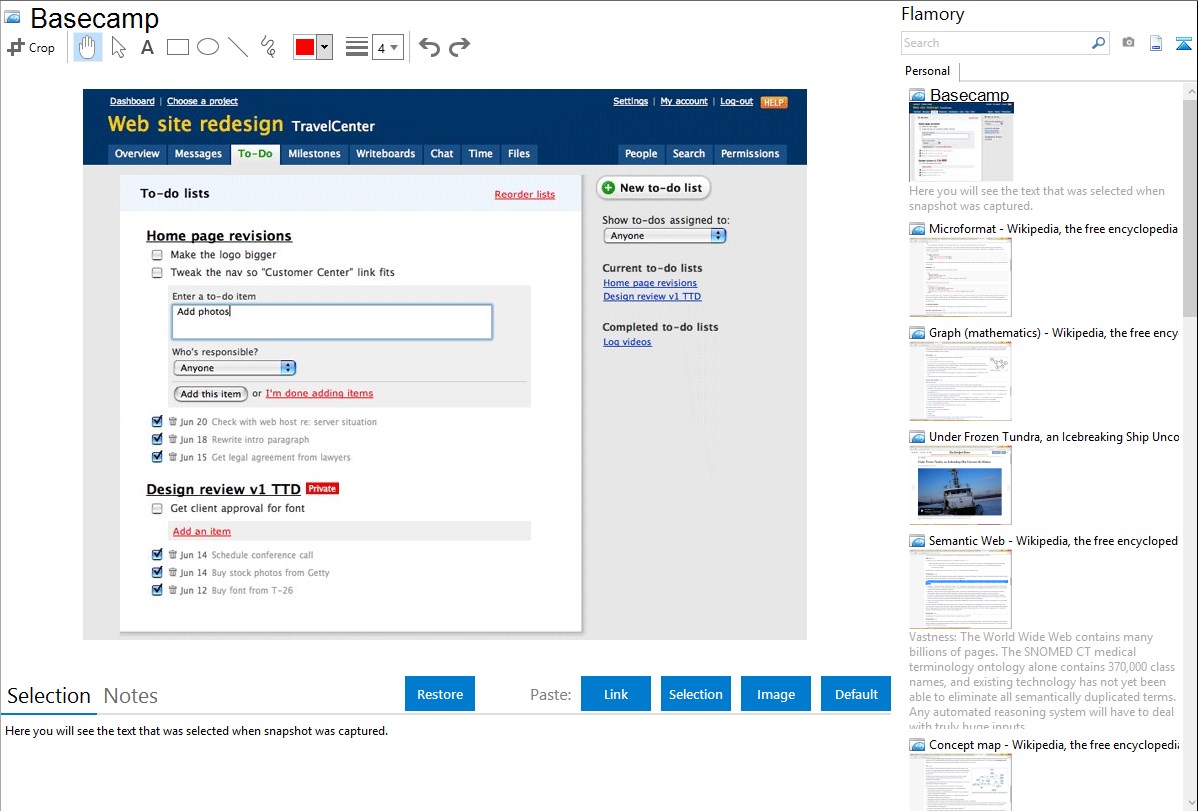Pick the straight line tool
This screenshot has height=811, width=1198.
point(238,47)
